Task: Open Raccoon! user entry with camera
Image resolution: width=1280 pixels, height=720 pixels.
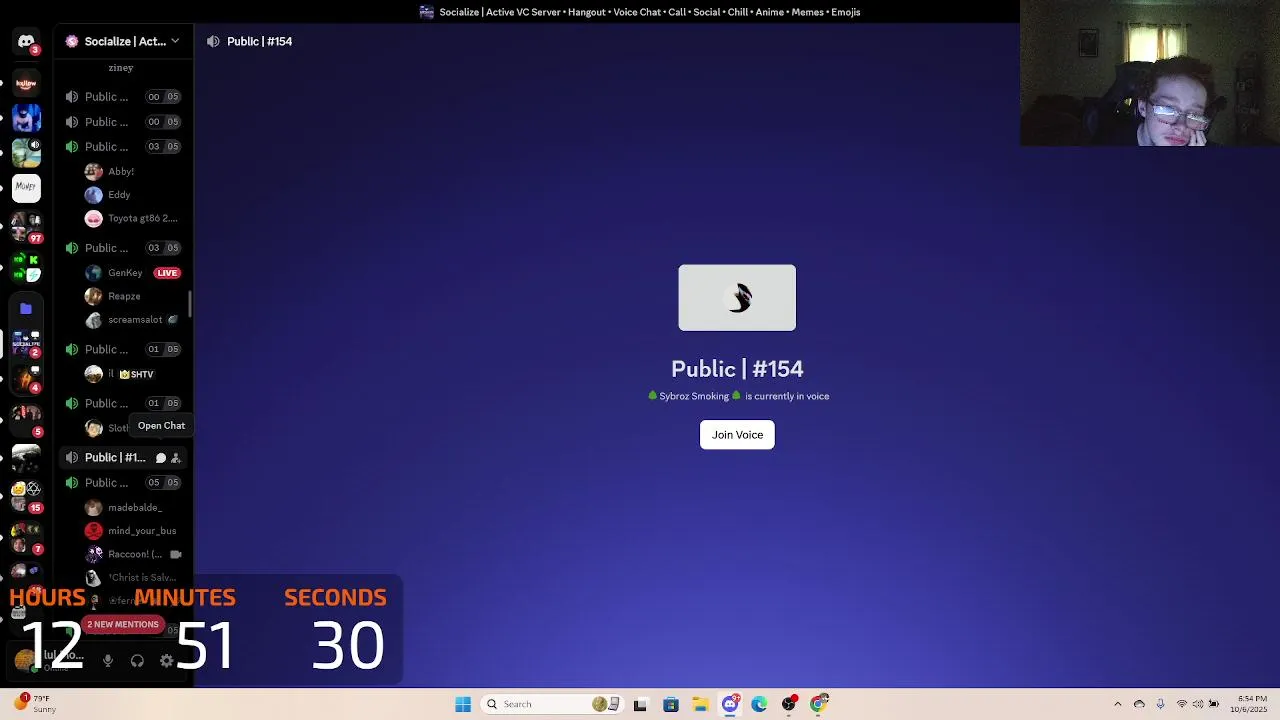Action: point(132,554)
